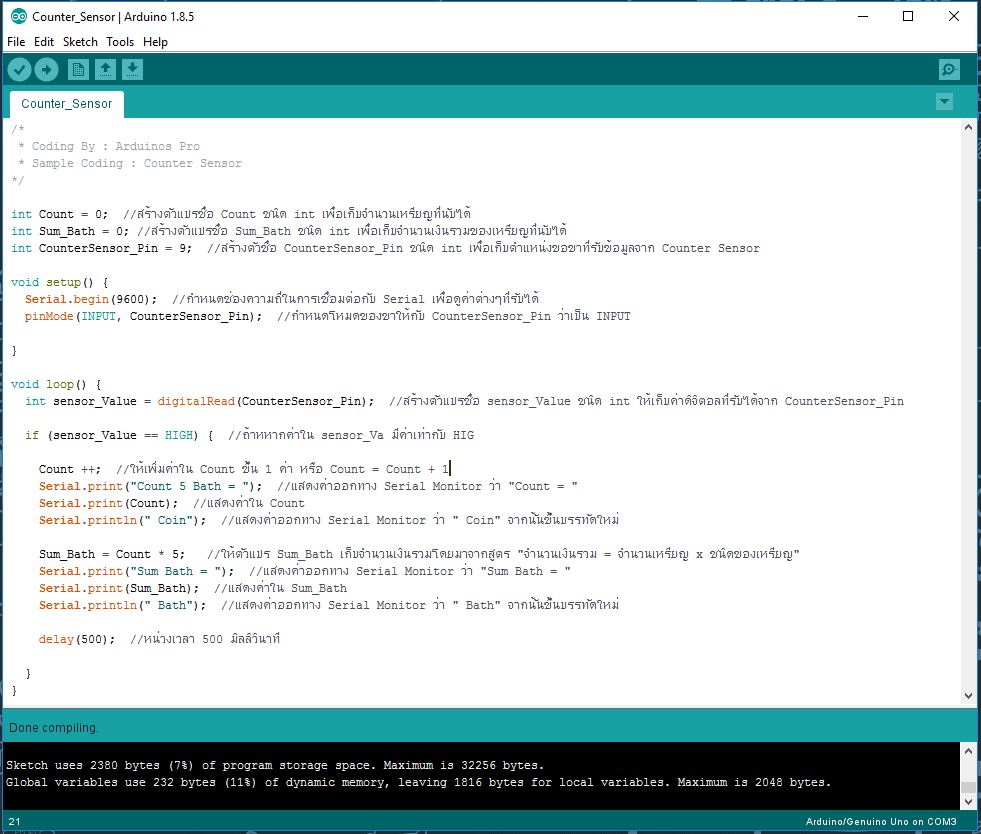Create a new sketch via toolbar icon
981x834 pixels.
point(77,69)
